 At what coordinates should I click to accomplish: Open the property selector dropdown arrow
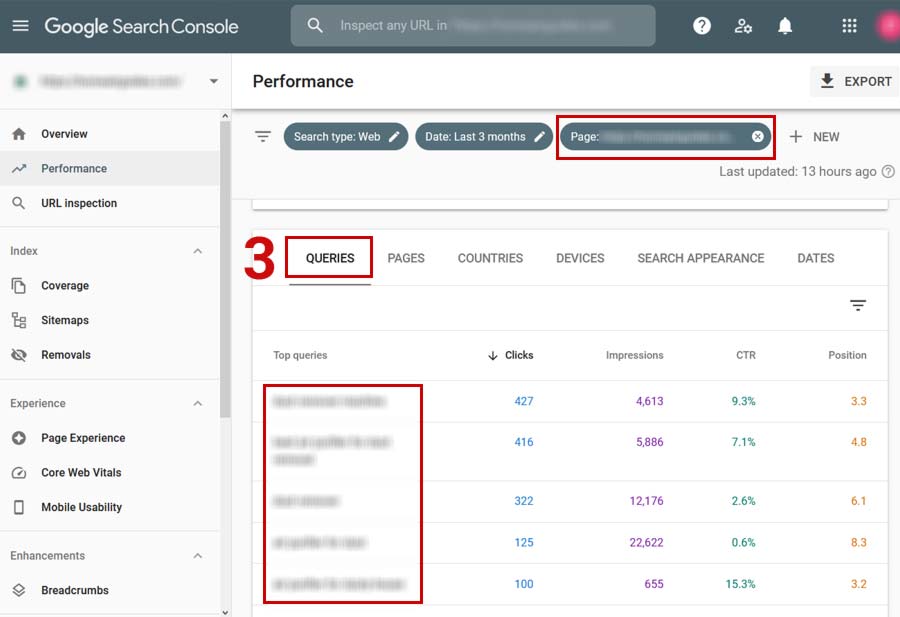pos(214,81)
